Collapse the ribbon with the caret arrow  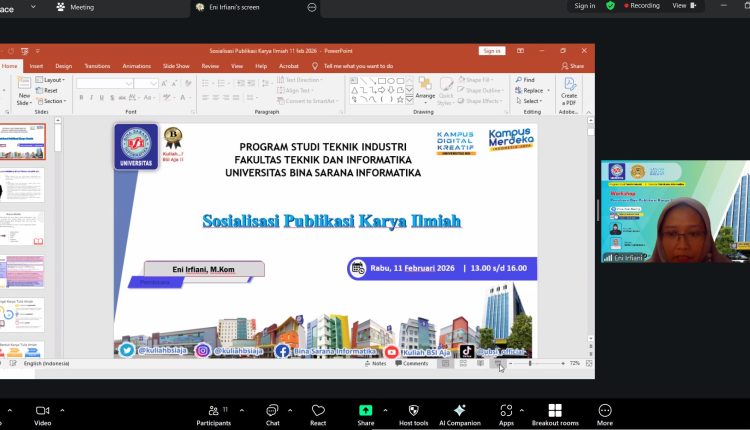point(589,112)
